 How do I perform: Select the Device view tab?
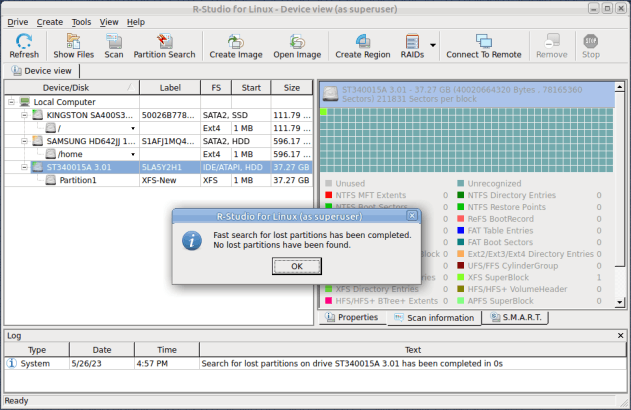tap(41, 71)
